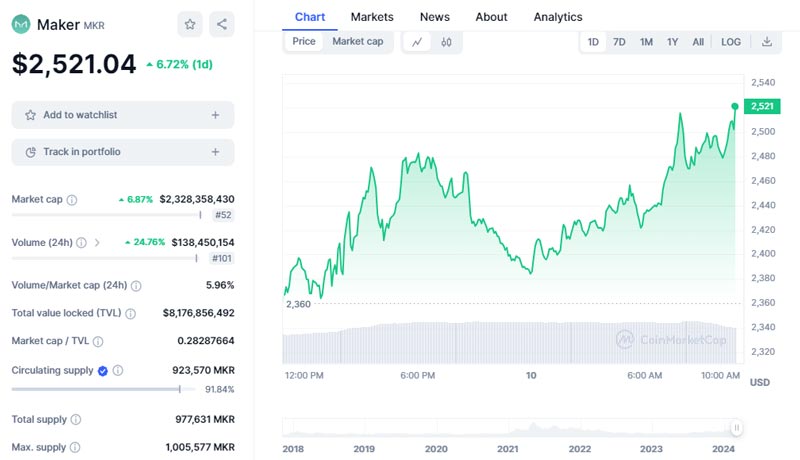Click Track in portfolio button

tap(123, 152)
